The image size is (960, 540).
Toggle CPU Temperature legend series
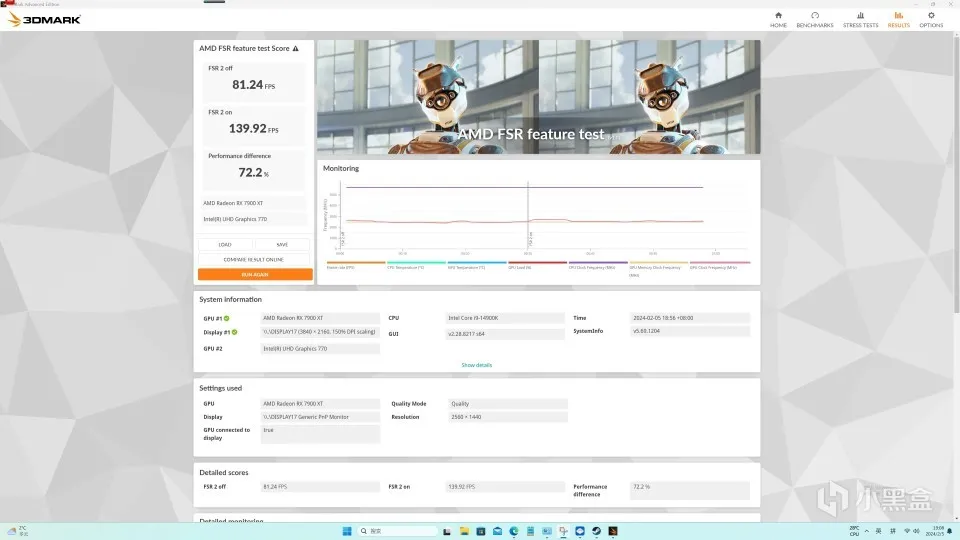[x=416, y=266]
